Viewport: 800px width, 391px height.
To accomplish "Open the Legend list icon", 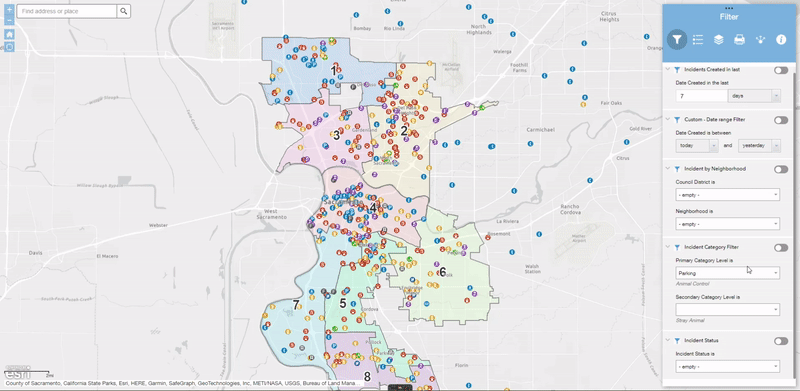I will (698, 39).
